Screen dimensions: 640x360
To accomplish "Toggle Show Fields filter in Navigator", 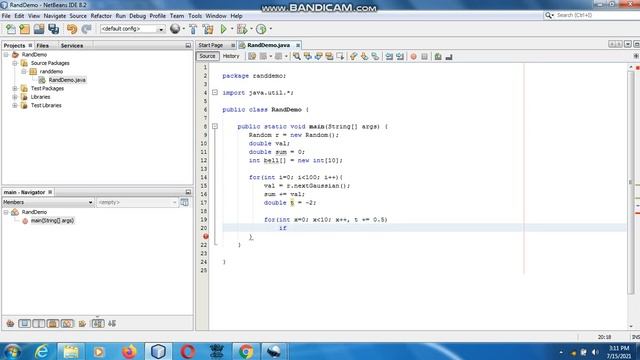I will [x=24, y=324].
